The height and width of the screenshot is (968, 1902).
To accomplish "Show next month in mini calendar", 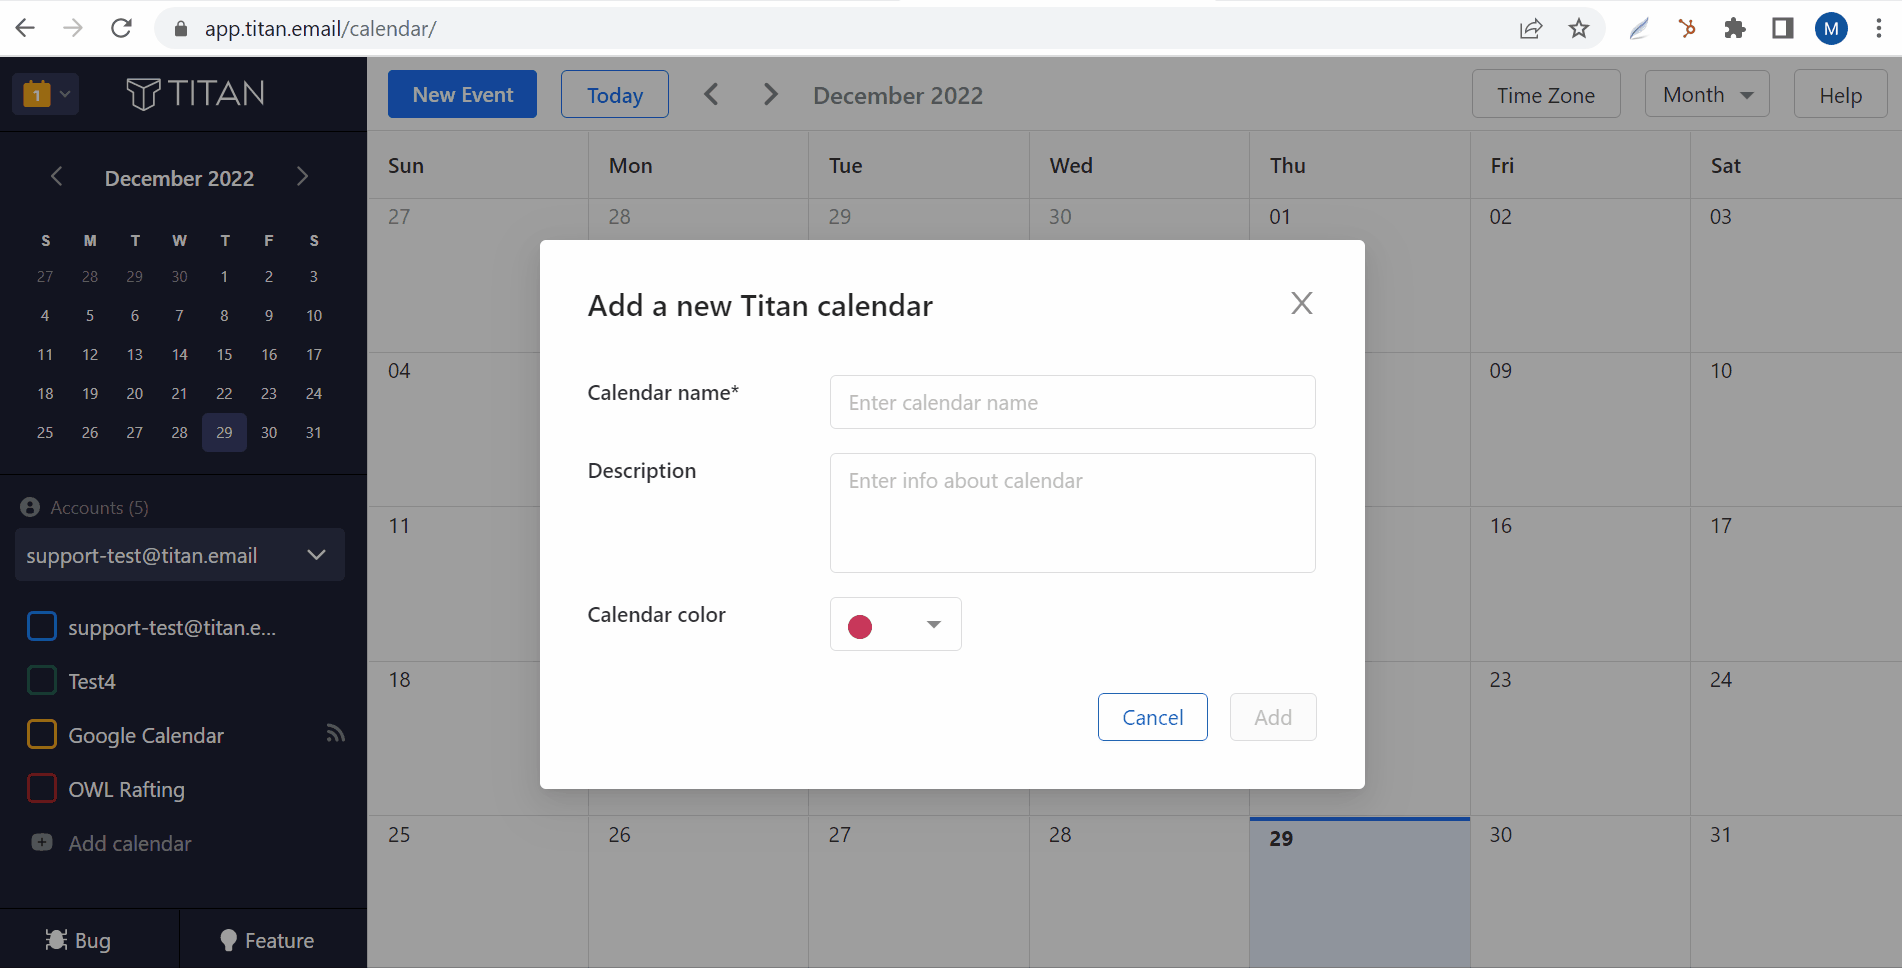I will point(302,177).
